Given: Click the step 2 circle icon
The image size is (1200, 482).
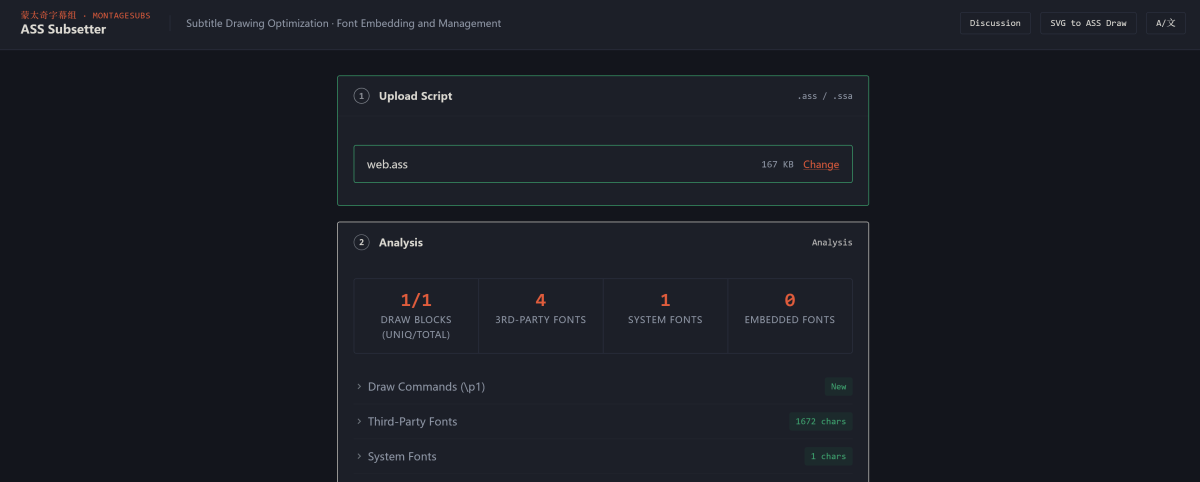Looking at the screenshot, I should tap(361, 242).
